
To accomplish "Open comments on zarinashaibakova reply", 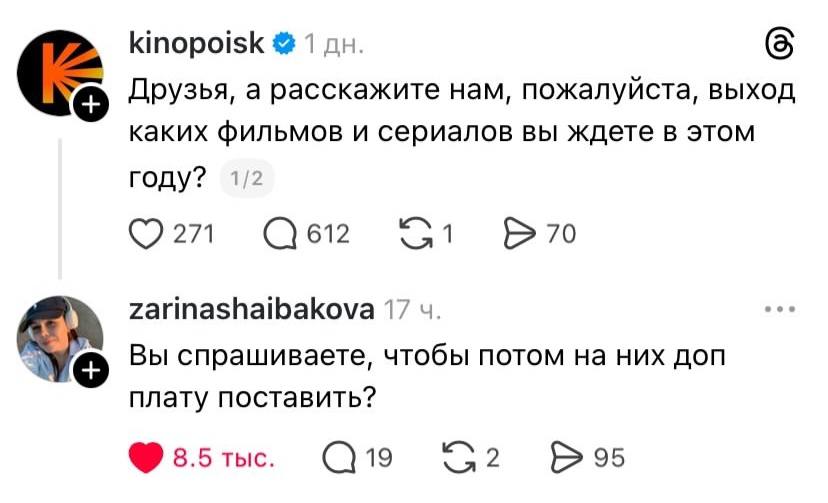I will coord(339,459).
